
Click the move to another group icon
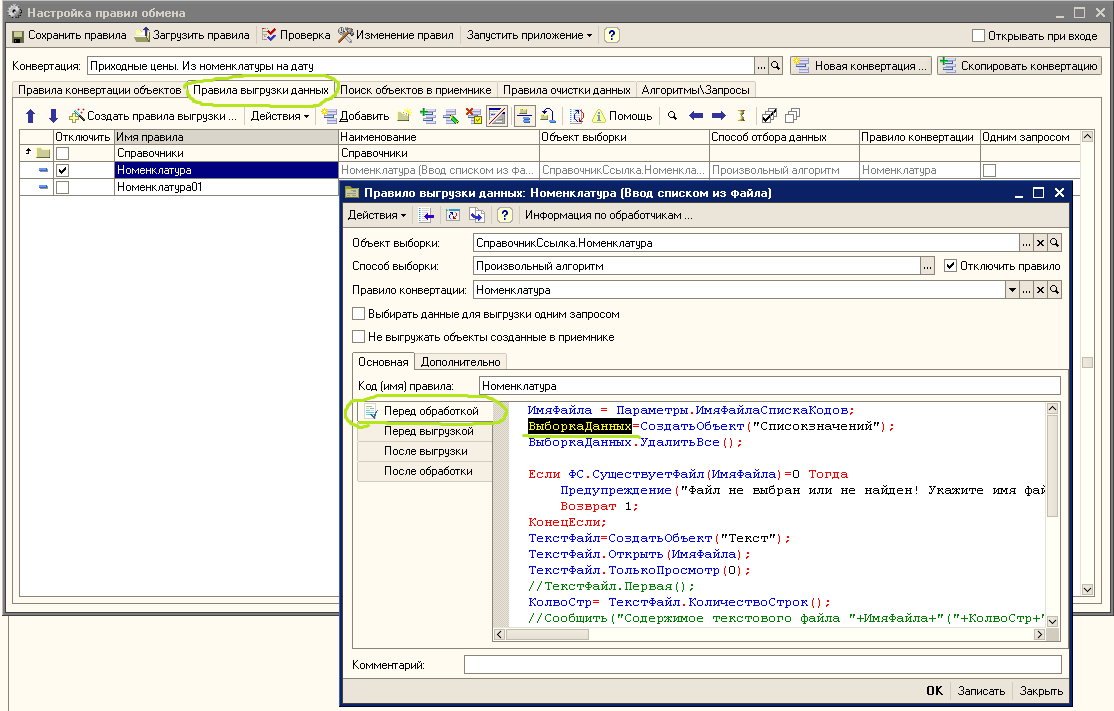tap(548, 116)
